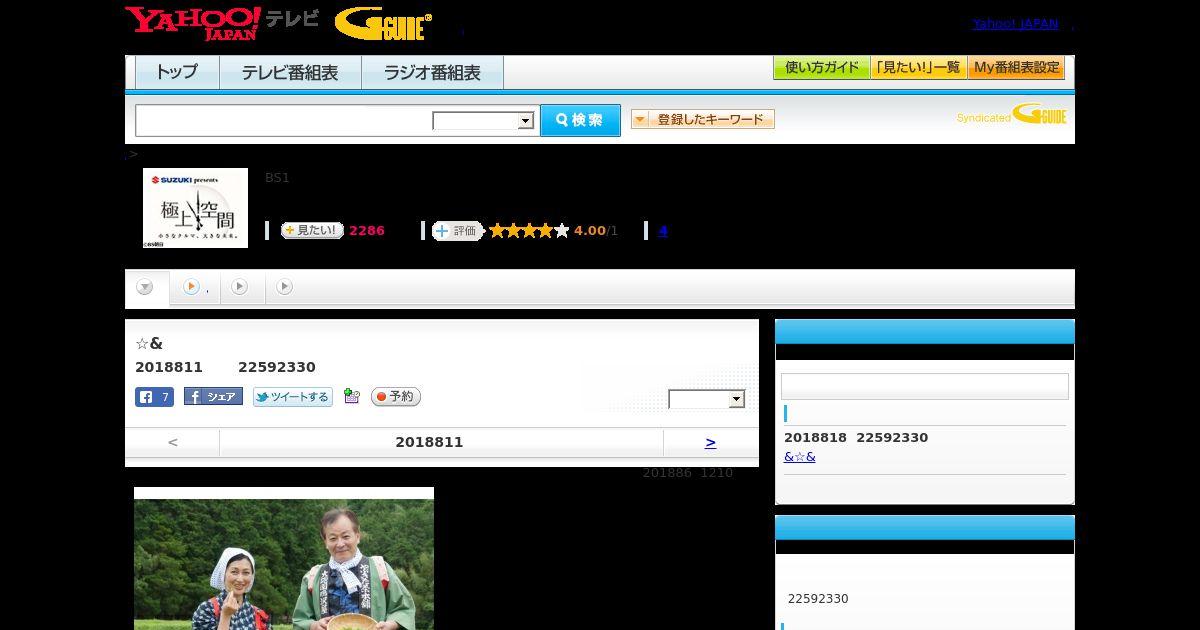This screenshot has height=630, width=1200.
Task: Open the Syndicated G-GUIDE logo
Action: click(x=1012, y=115)
